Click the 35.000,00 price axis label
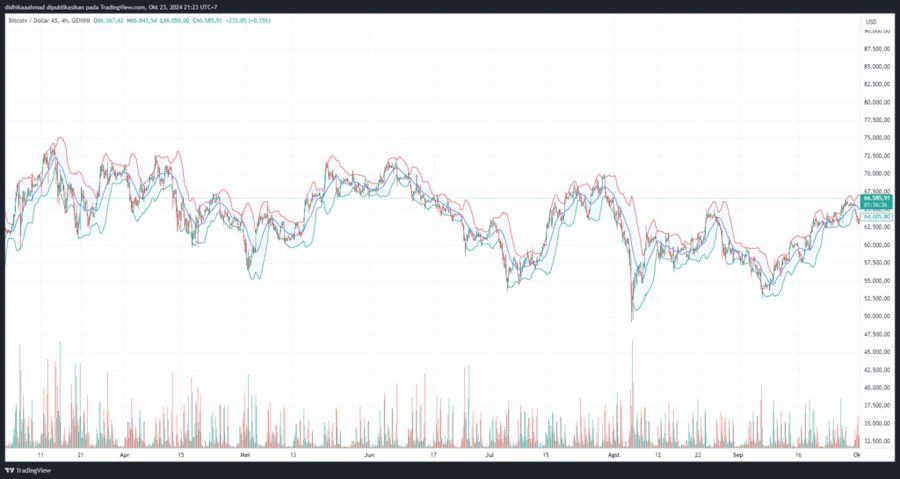Image resolution: width=900 pixels, height=479 pixels. [x=877, y=423]
